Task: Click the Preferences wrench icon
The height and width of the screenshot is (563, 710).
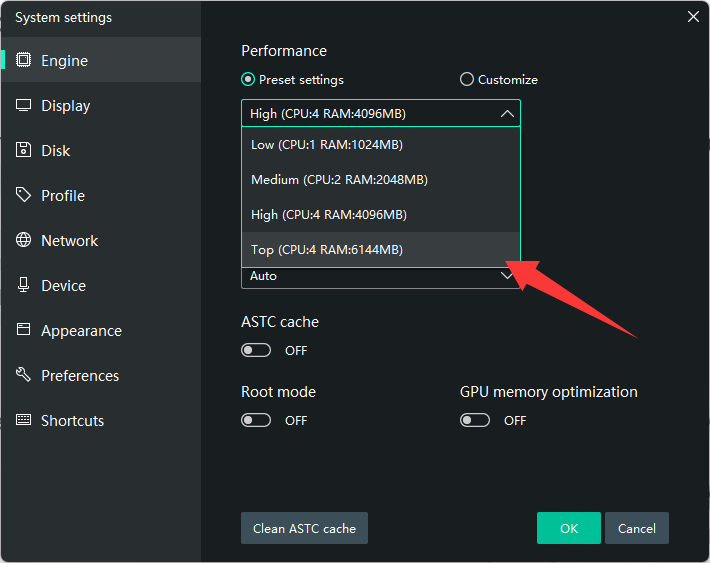Action: (x=24, y=376)
